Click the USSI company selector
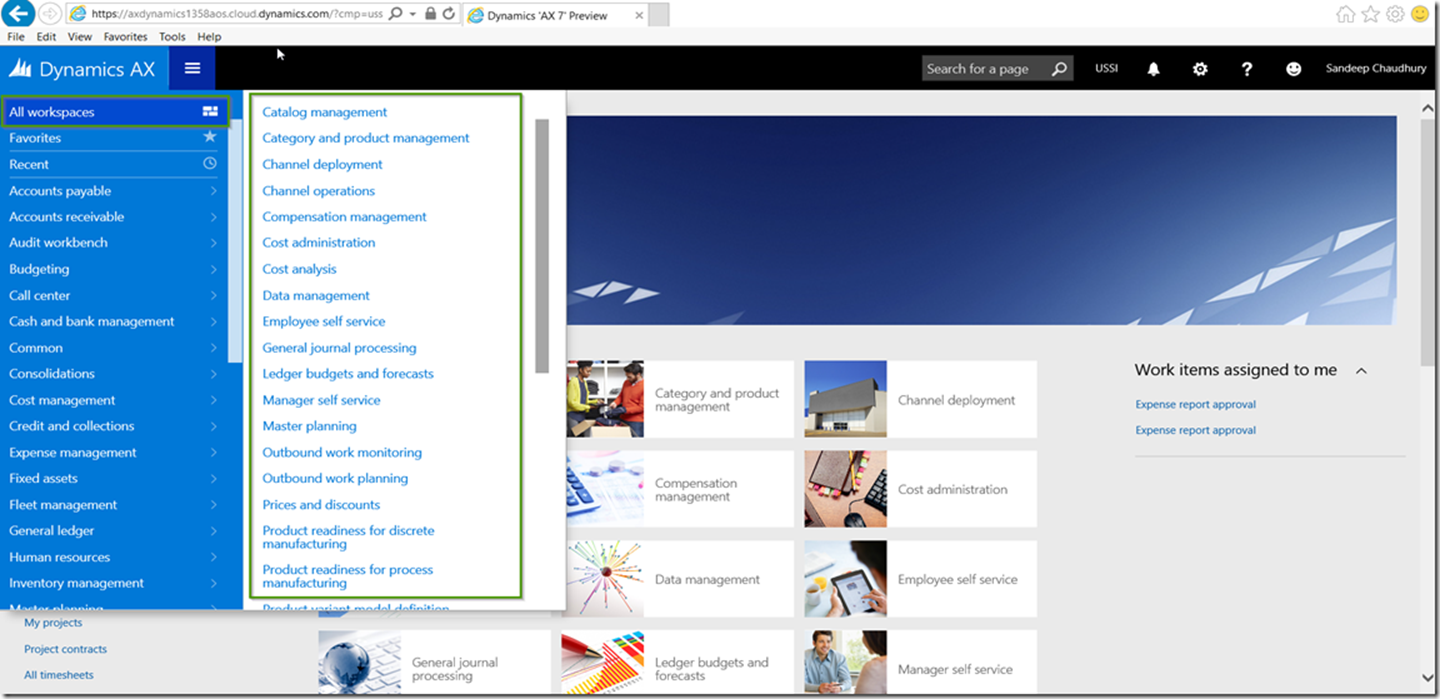The height and width of the screenshot is (699, 1440). (1106, 69)
